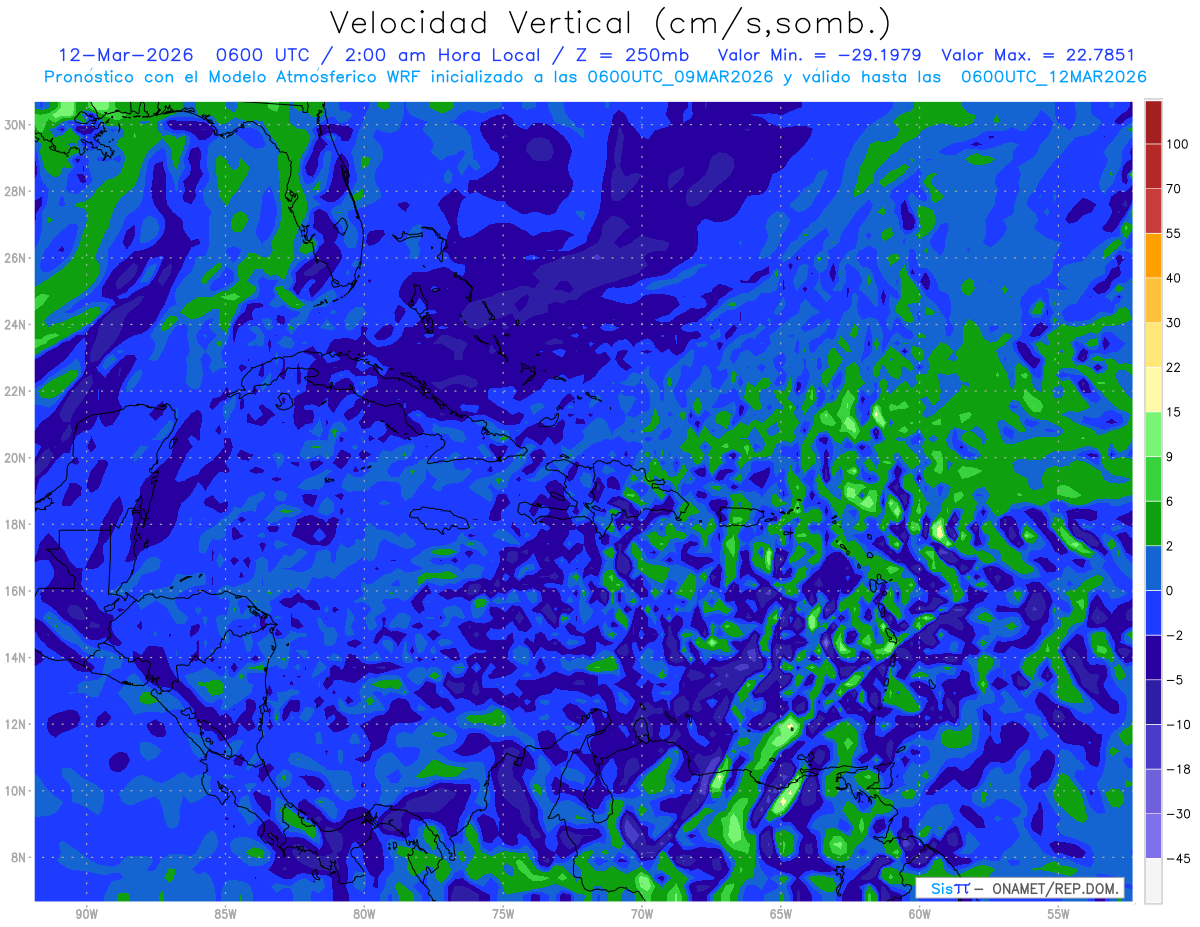The image size is (1200, 927).
Task: Click the '22N' latitude label
Action: point(17,391)
